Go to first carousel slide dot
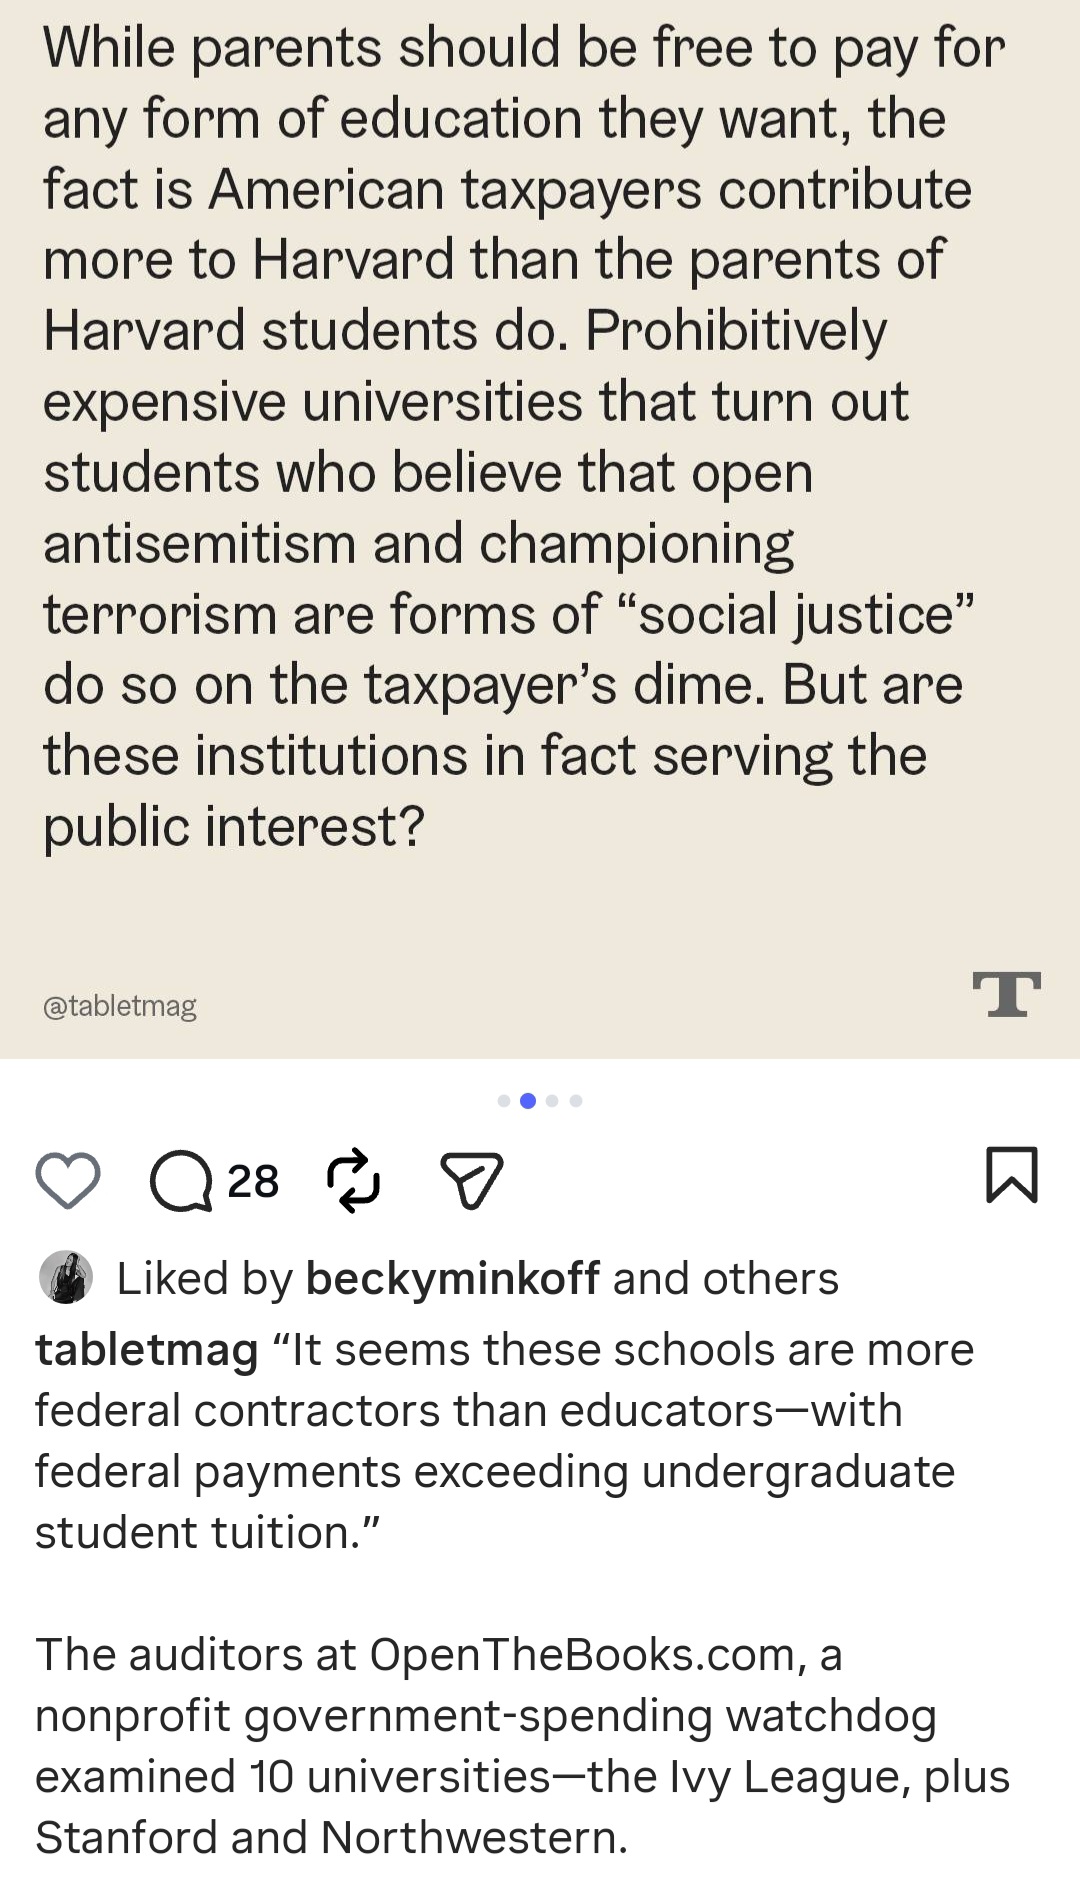Screen dimensions: 1080x1879 pos(504,1101)
